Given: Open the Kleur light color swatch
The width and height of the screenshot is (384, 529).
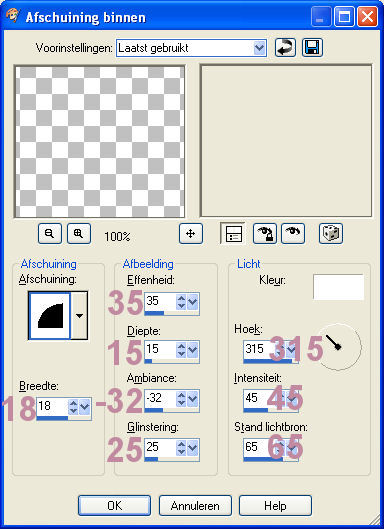Looking at the screenshot, I should coord(338,287).
